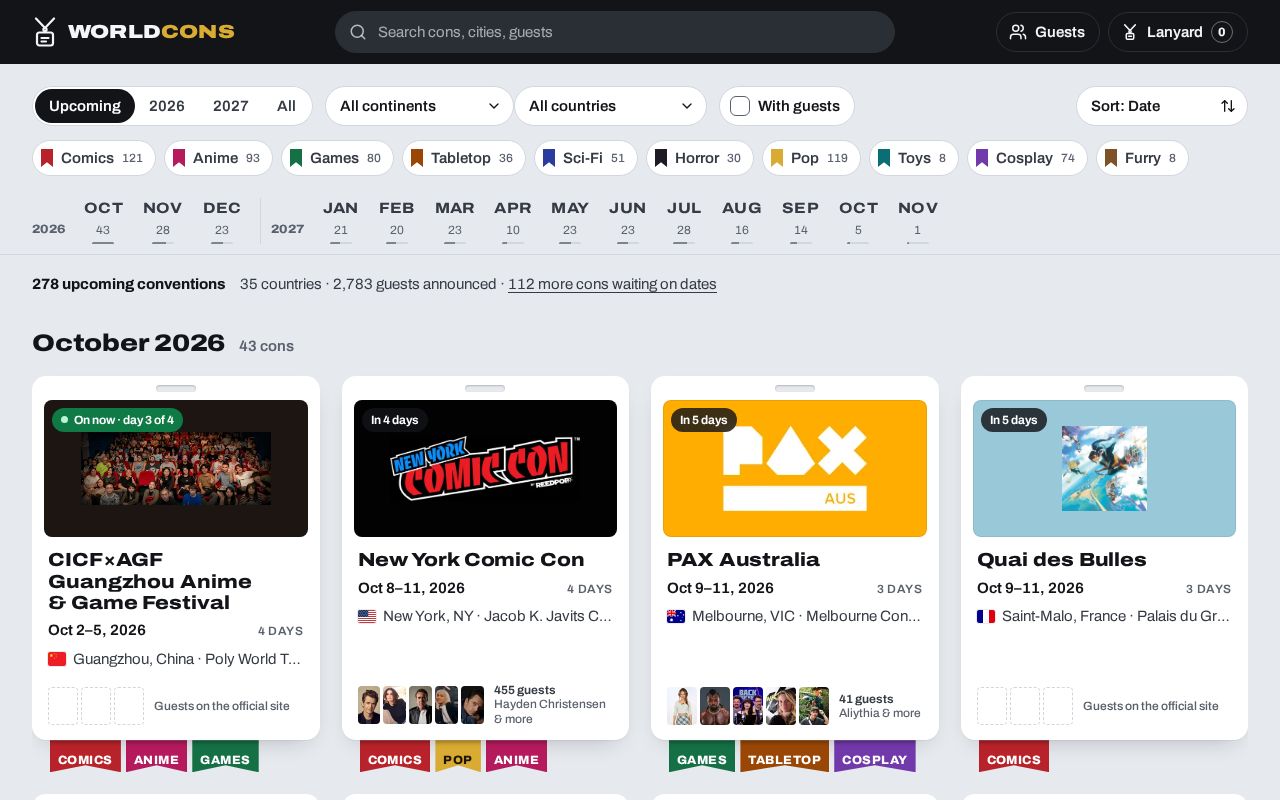This screenshot has width=1280, height=800.
Task: Open the Sort: Date dropdown
Action: (1162, 106)
